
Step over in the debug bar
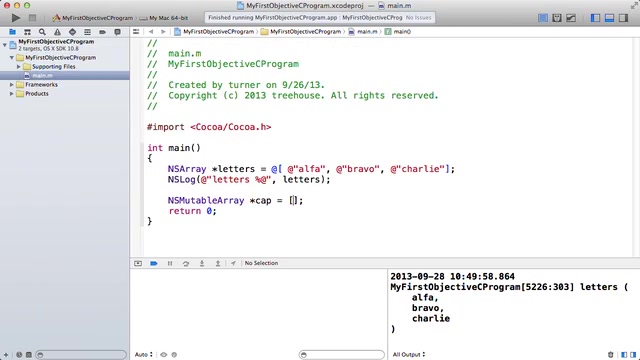(186, 263)
